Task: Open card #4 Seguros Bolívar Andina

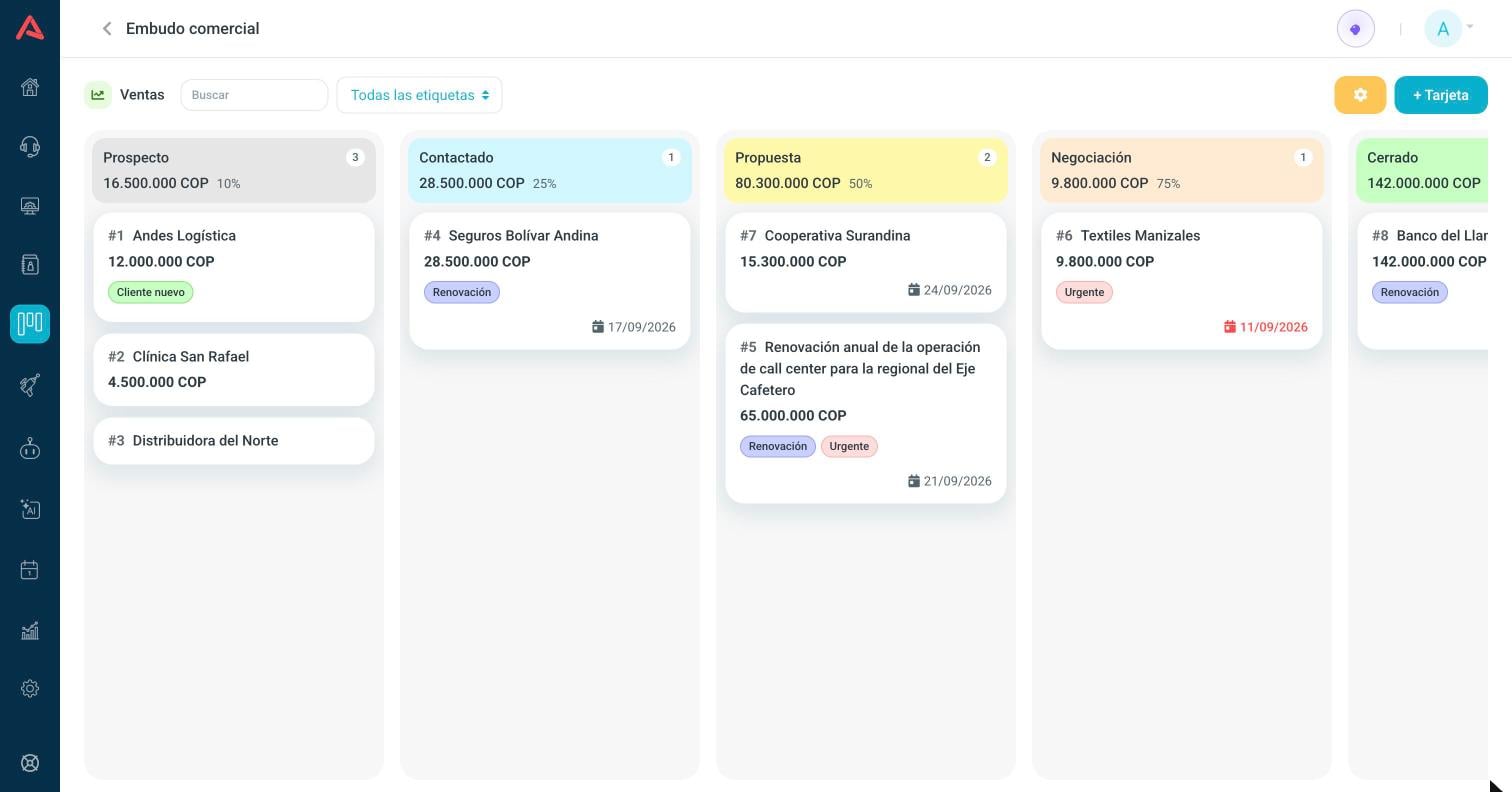Action: tap(550, 281)
